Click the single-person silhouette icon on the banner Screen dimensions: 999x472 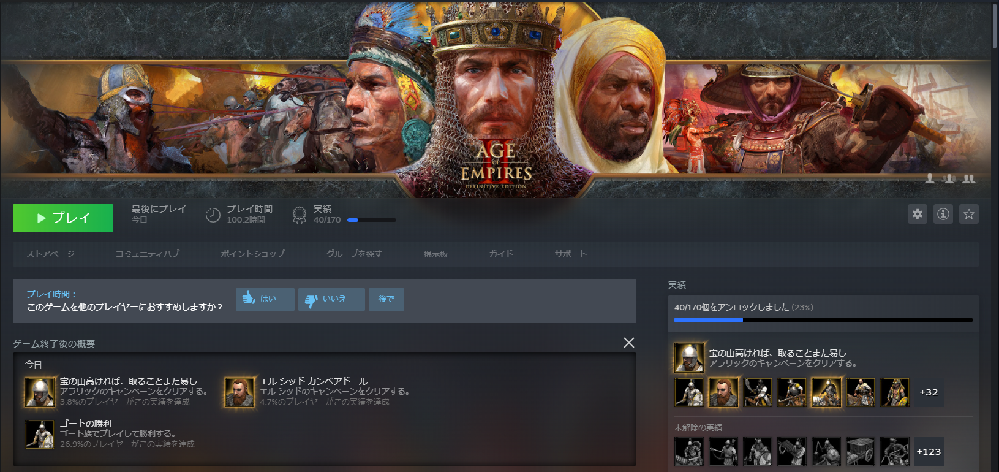tap(930, 178)
